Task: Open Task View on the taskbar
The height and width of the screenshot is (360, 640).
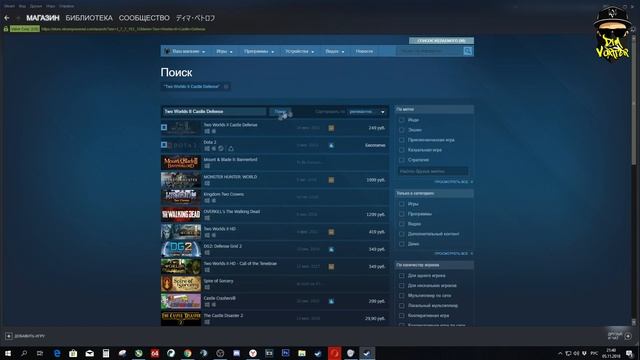Action: click(x=40, y=353)
